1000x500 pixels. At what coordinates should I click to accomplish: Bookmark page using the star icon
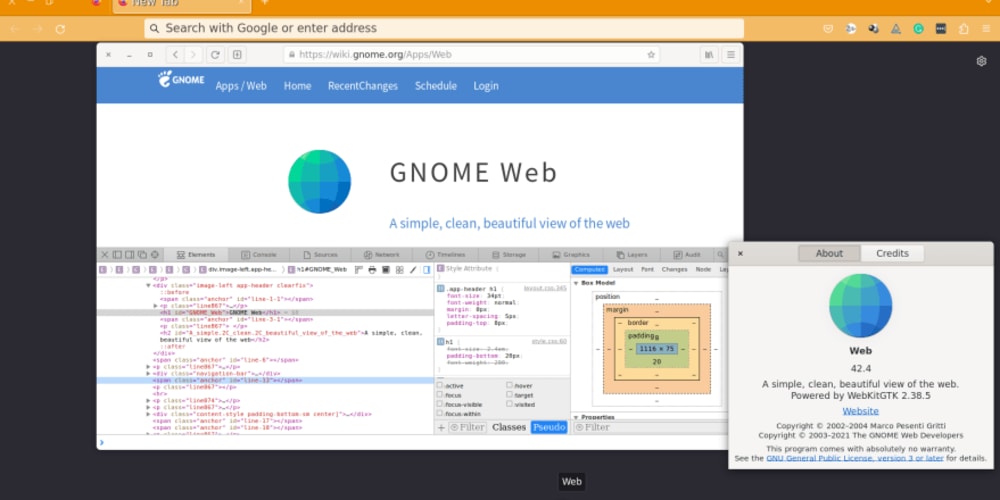(651, 55)
